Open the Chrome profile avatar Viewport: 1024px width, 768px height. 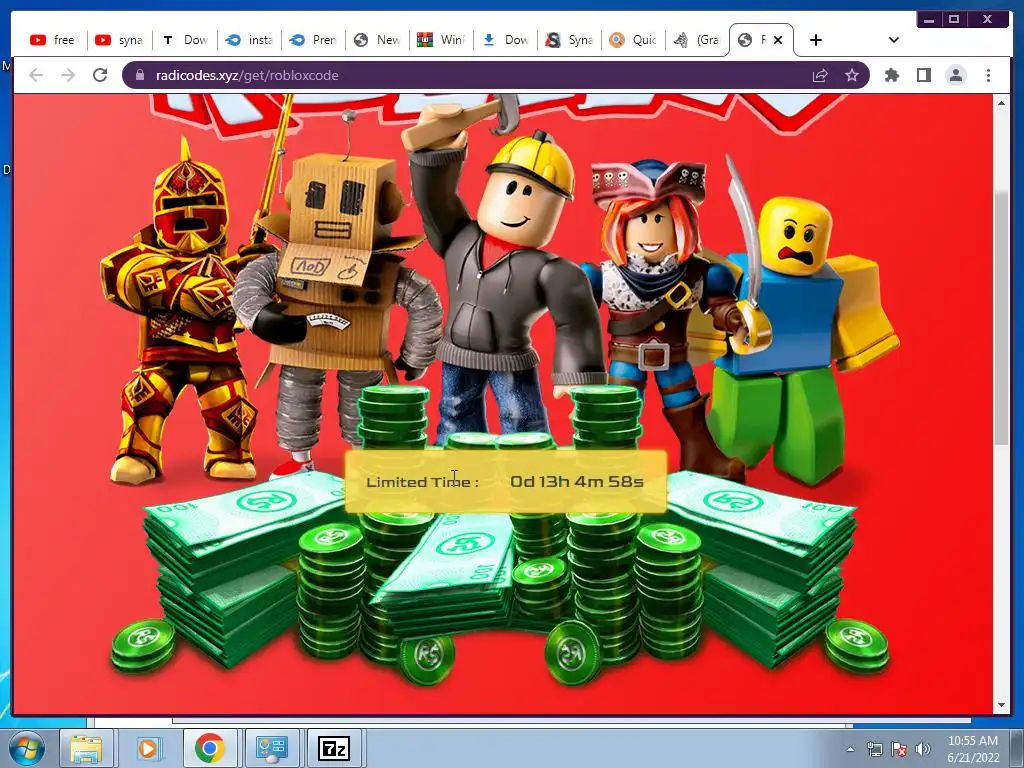pyautogui.click(x=955, y=75)
